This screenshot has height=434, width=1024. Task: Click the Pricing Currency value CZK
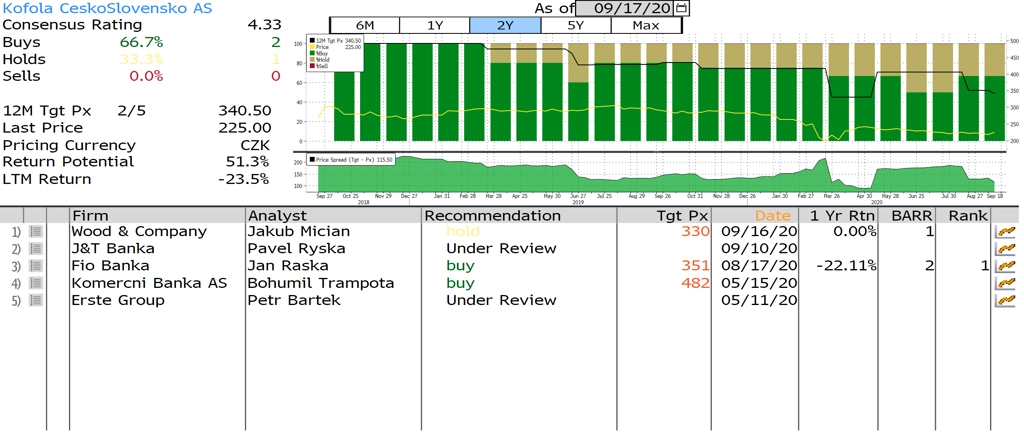click(255, 145)
